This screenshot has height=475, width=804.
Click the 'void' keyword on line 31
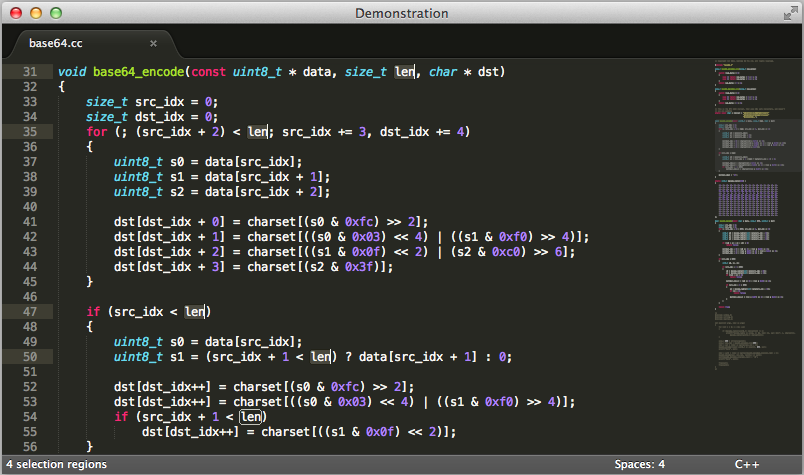tap(72, 72)
